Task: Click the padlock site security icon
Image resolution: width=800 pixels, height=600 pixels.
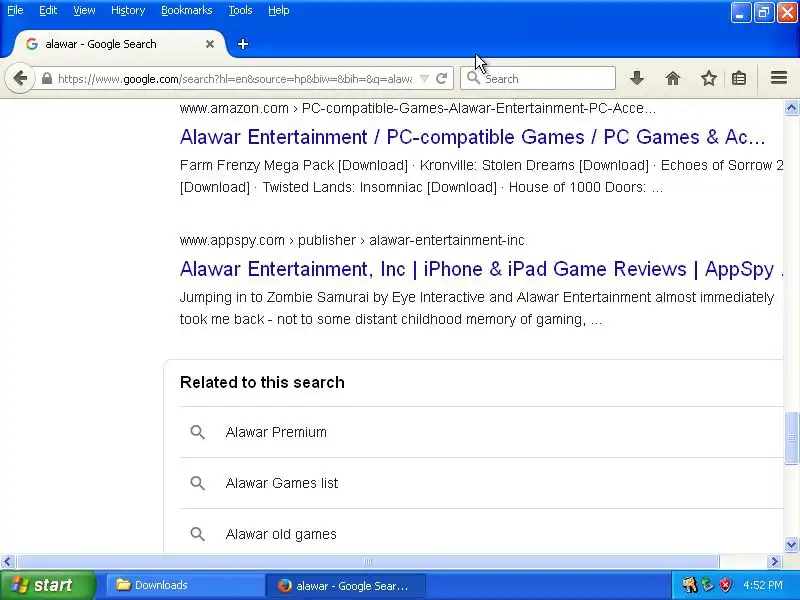Action: point(47,79)
